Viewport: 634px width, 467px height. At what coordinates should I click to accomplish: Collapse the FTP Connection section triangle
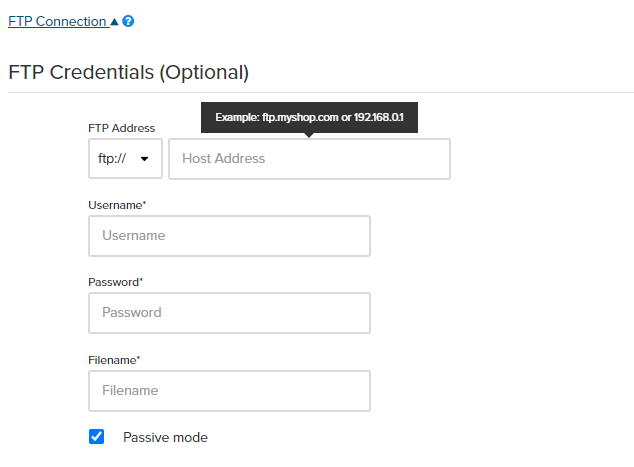click(114, 21)
